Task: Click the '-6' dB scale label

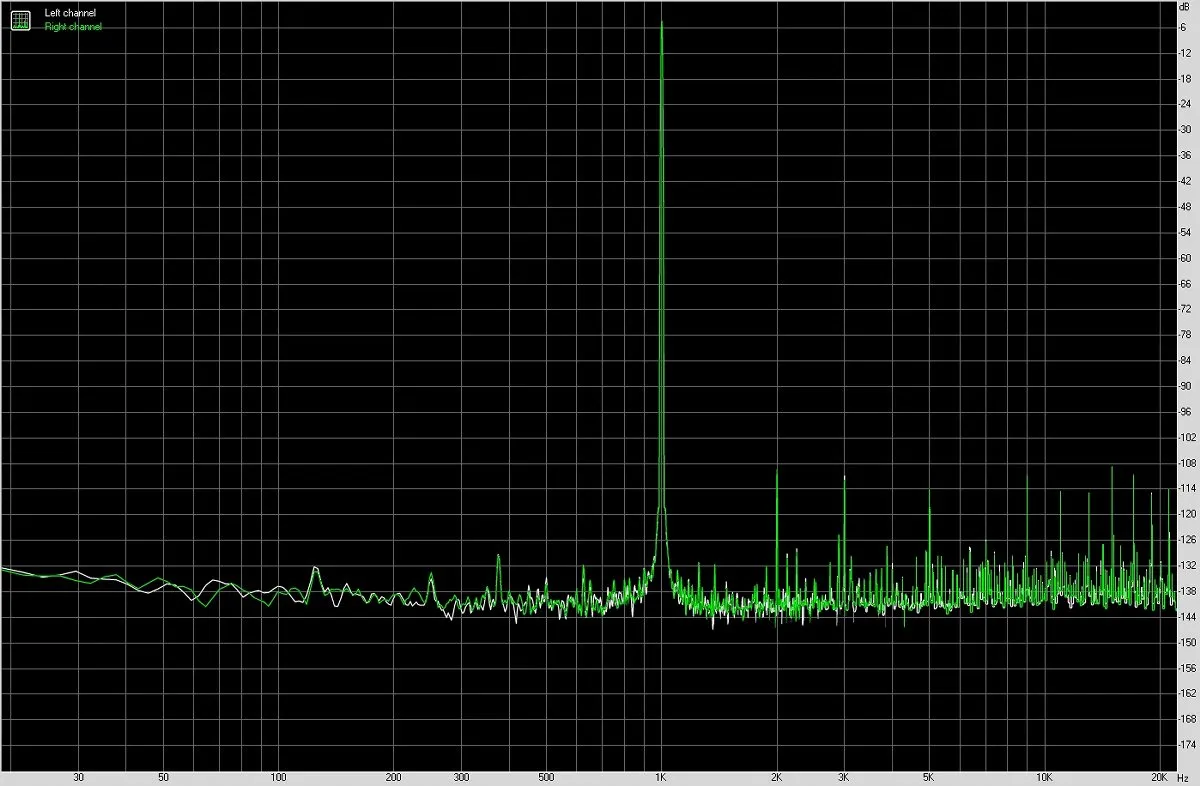Action: [x=1184, y=27]
